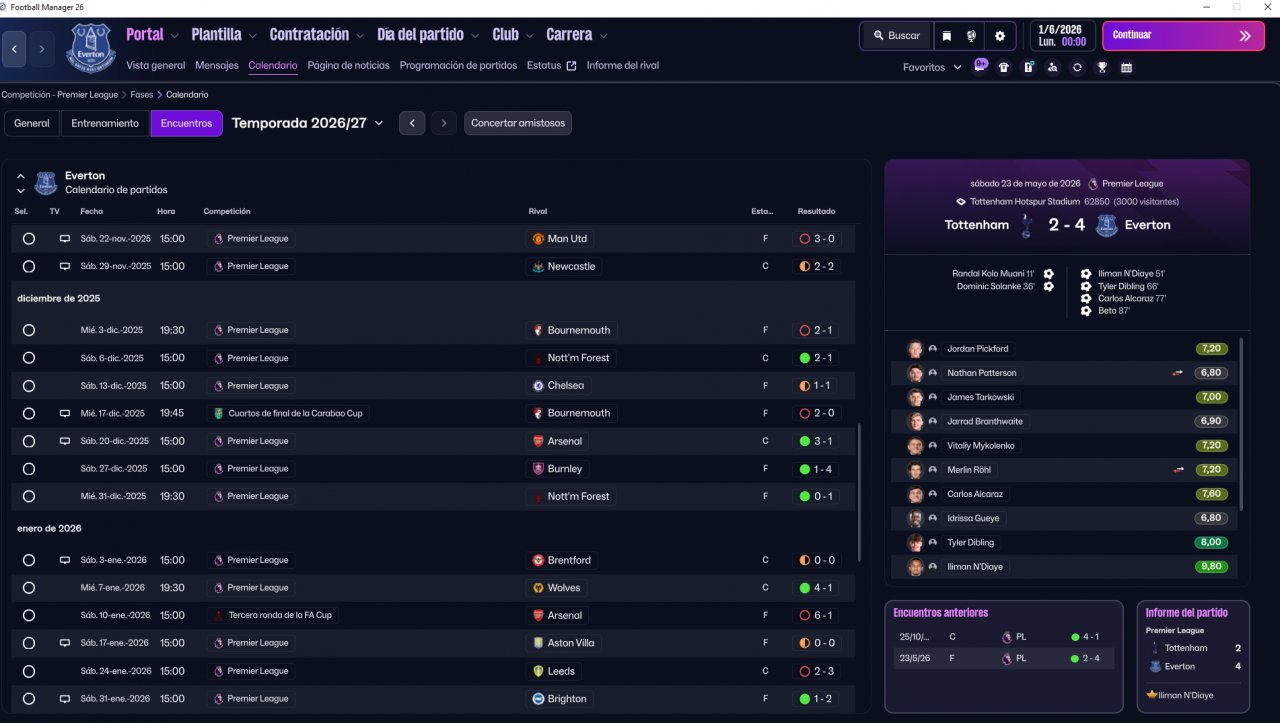Expand the Día del partido menu chevron
This screenshot has width=1280, height=723.
tap(475, 36)
